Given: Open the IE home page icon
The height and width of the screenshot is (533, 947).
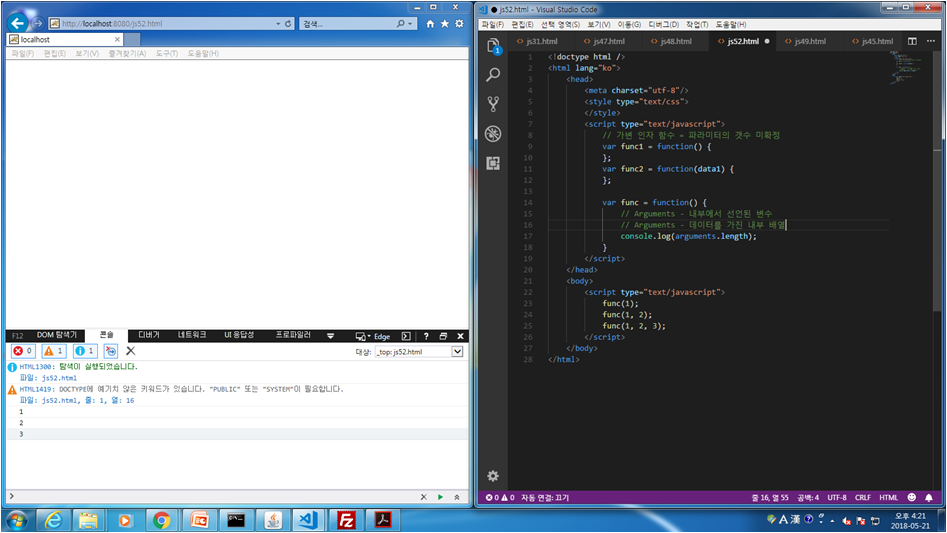Looking at the screenshot, I should 430,24.
